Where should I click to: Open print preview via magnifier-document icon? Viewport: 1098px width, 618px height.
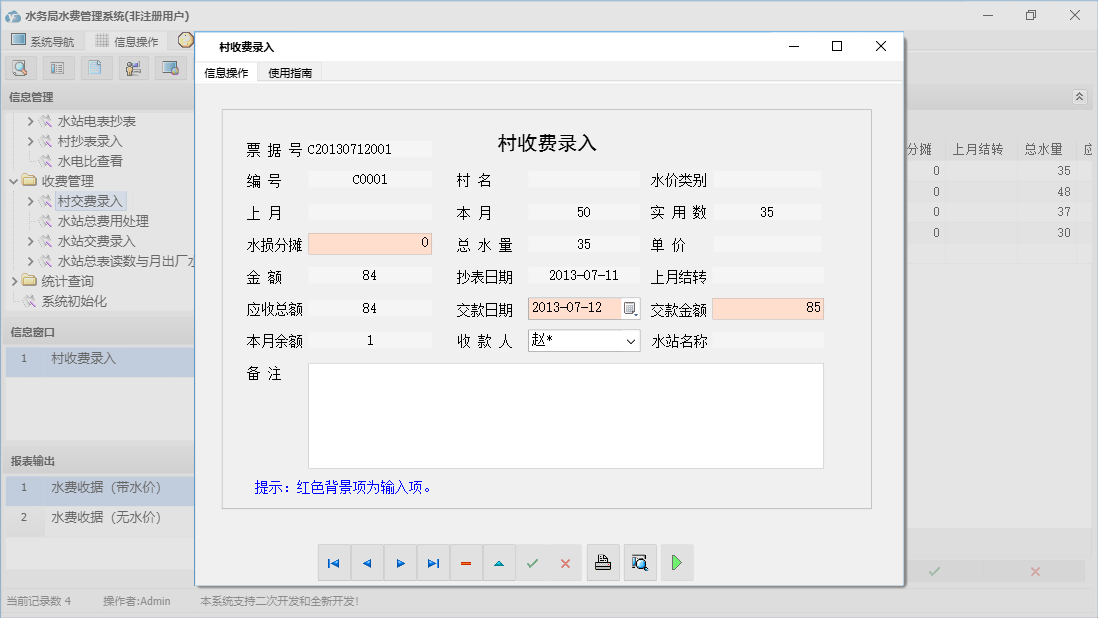(x=640, y=562)
